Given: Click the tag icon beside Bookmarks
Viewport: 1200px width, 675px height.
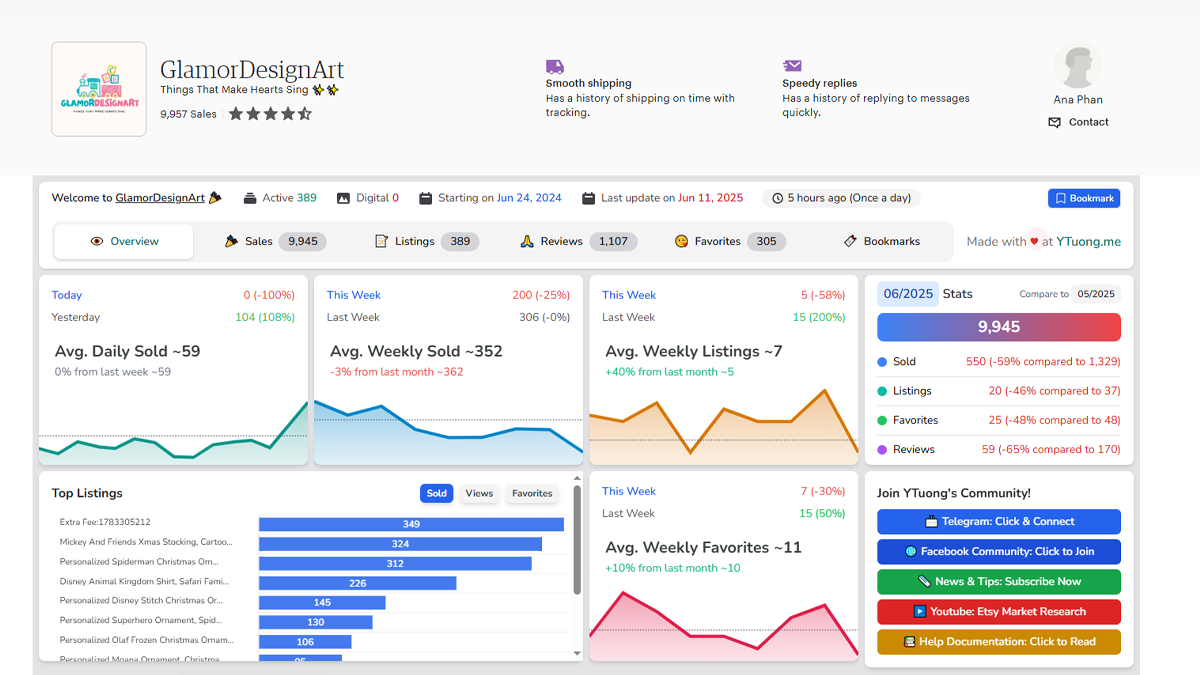Looking at the screenshot, I should (850, 241).
